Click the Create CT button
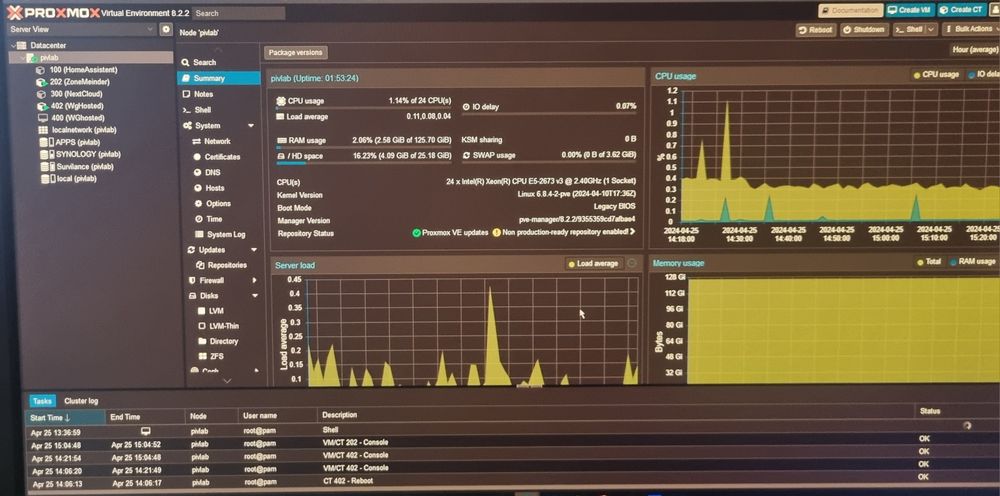Screen dimensions: 1000x496 pos(962,10)
